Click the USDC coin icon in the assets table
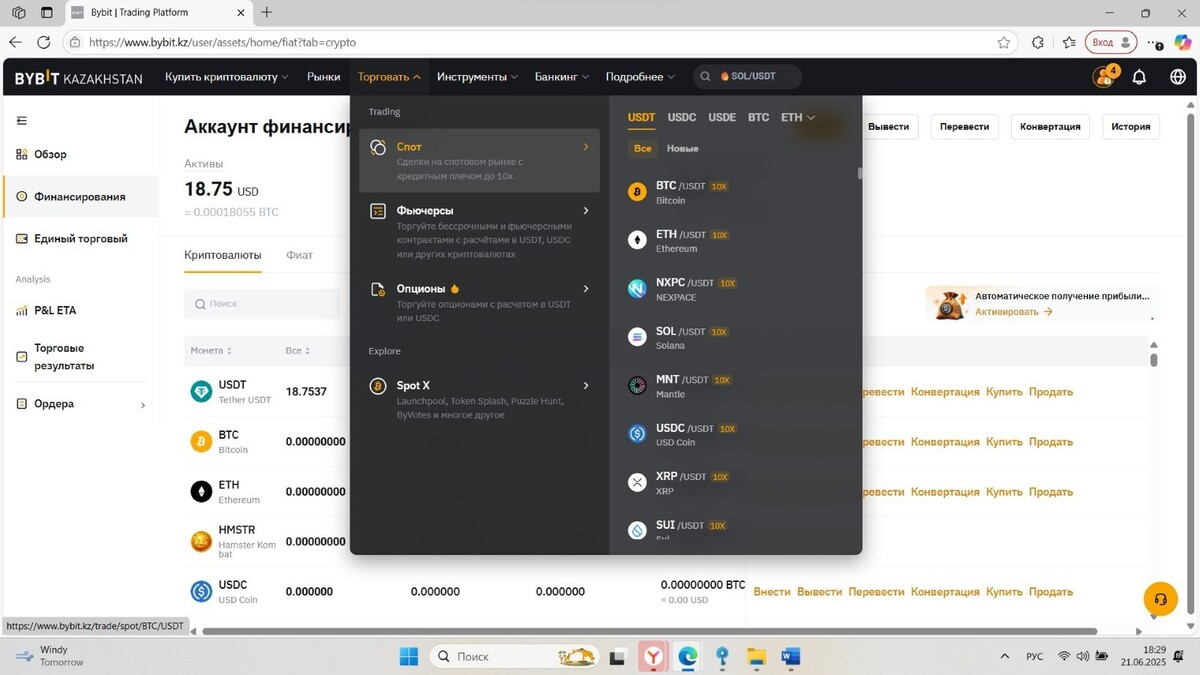 tap(201, 592)
